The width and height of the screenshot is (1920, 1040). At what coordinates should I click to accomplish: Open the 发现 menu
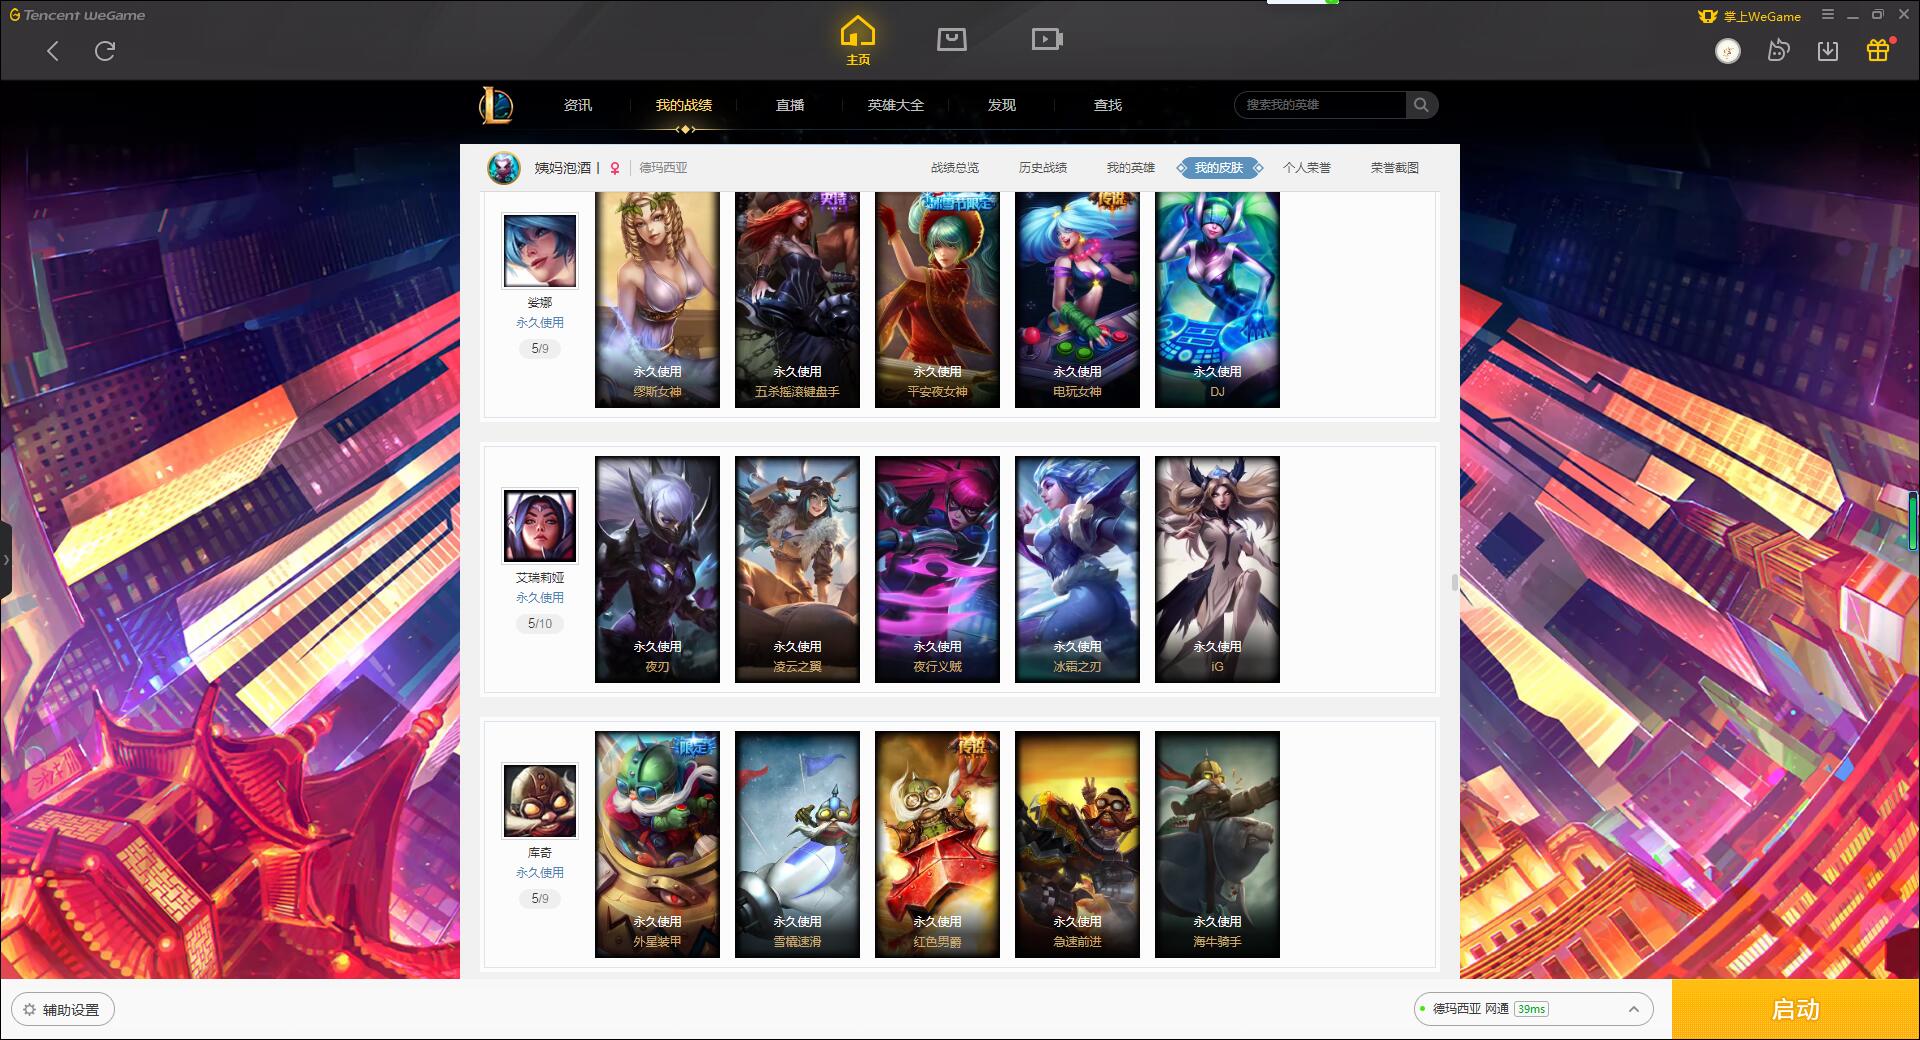coord(1002,105)
